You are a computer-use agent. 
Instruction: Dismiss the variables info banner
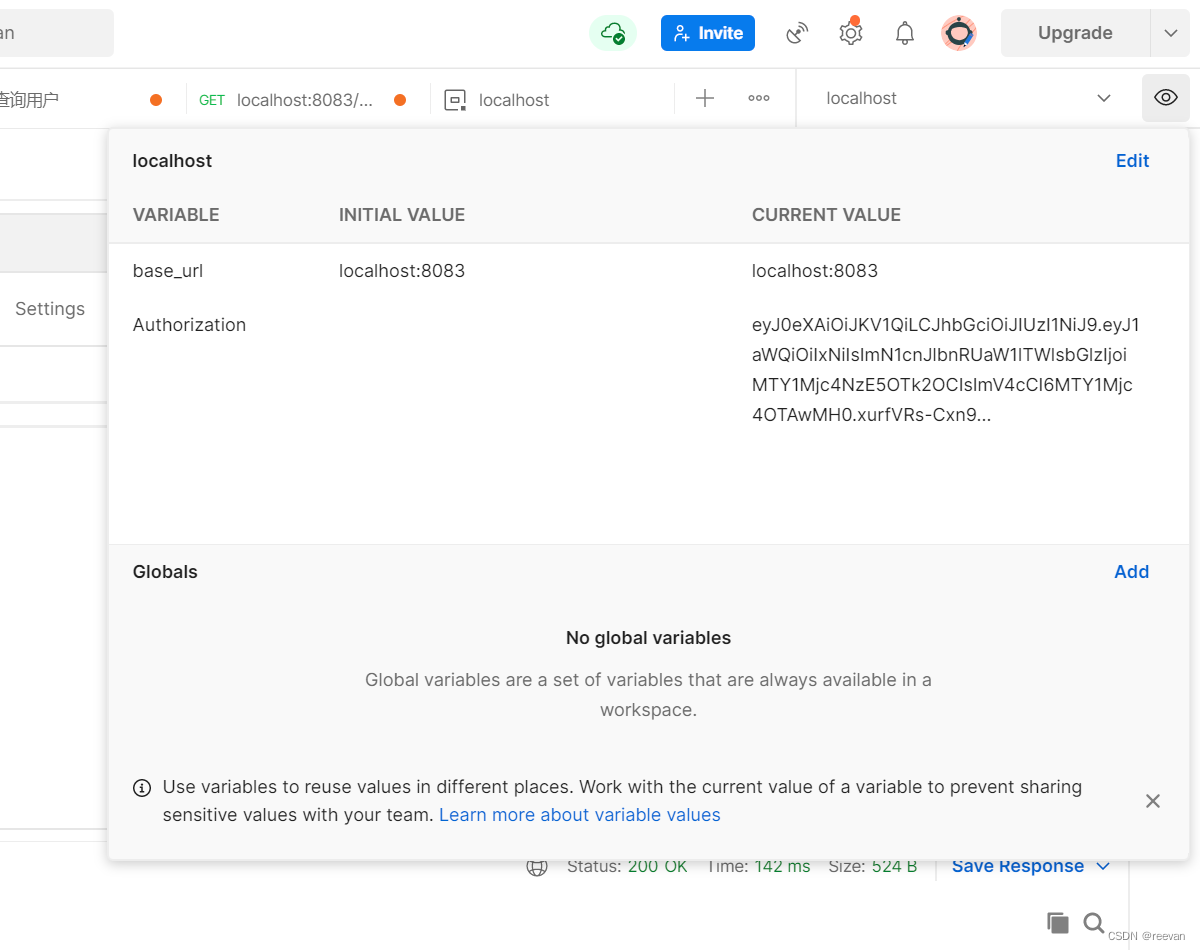coord(1153,801)
